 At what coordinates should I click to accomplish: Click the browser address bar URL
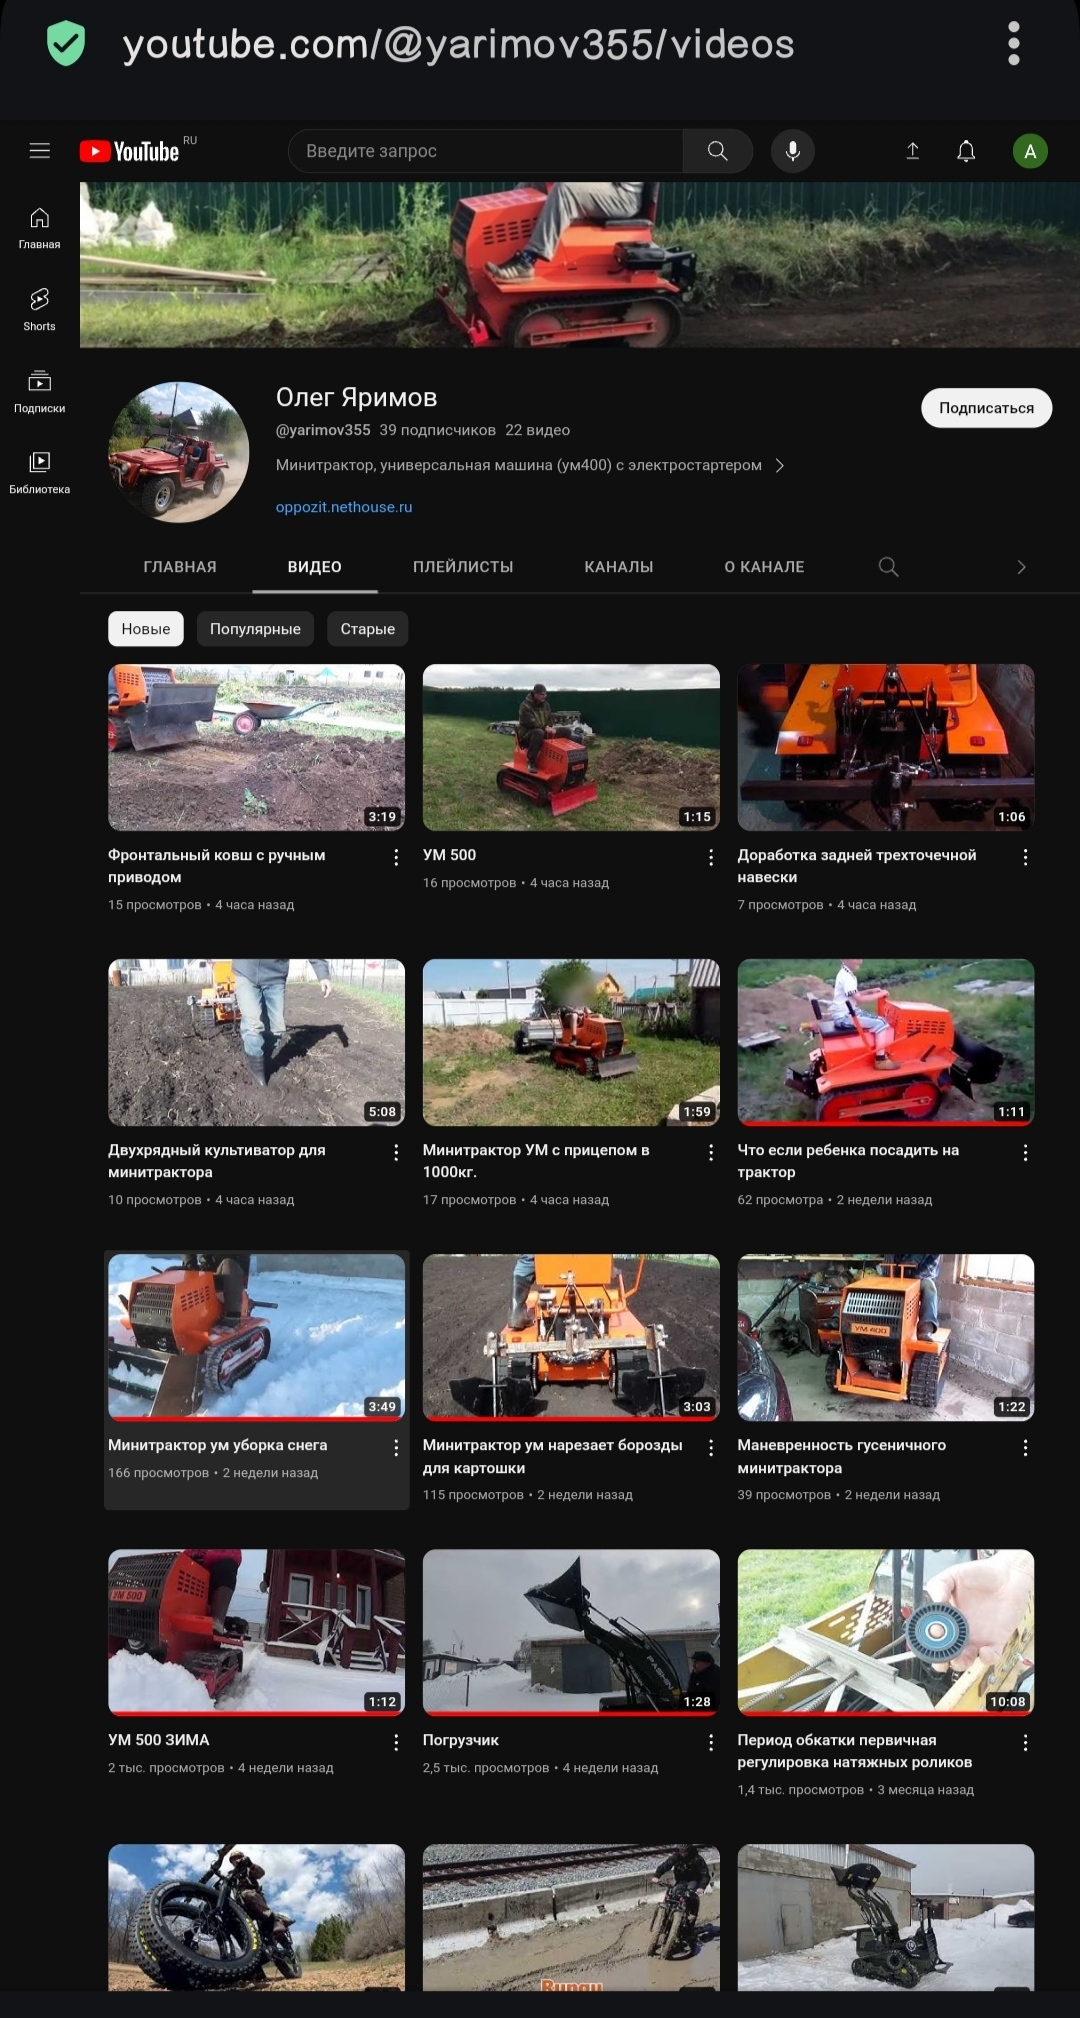click(x=458, y=44)
